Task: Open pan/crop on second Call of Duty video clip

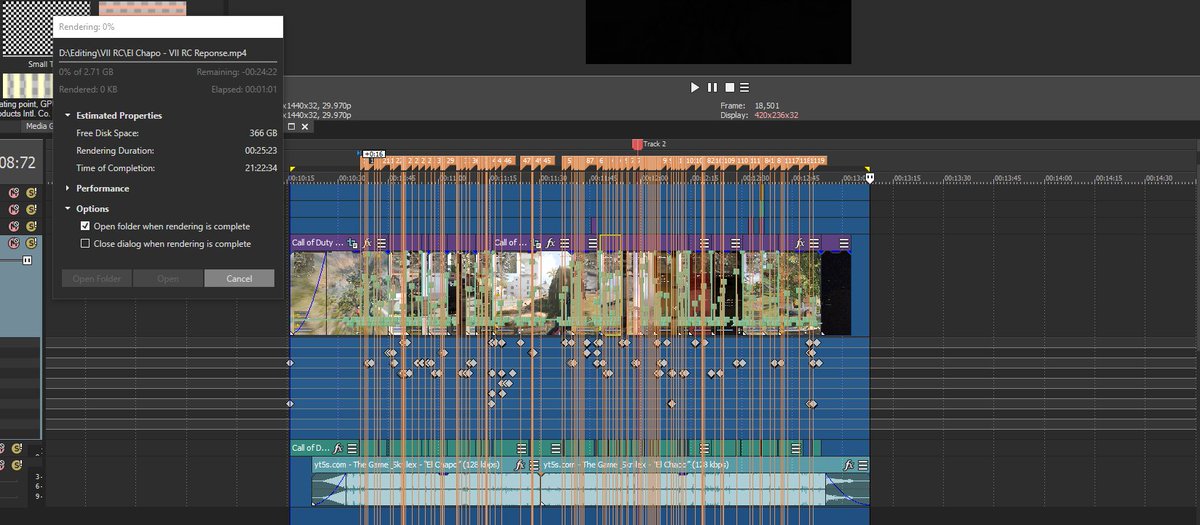Action: pos(537,242)
